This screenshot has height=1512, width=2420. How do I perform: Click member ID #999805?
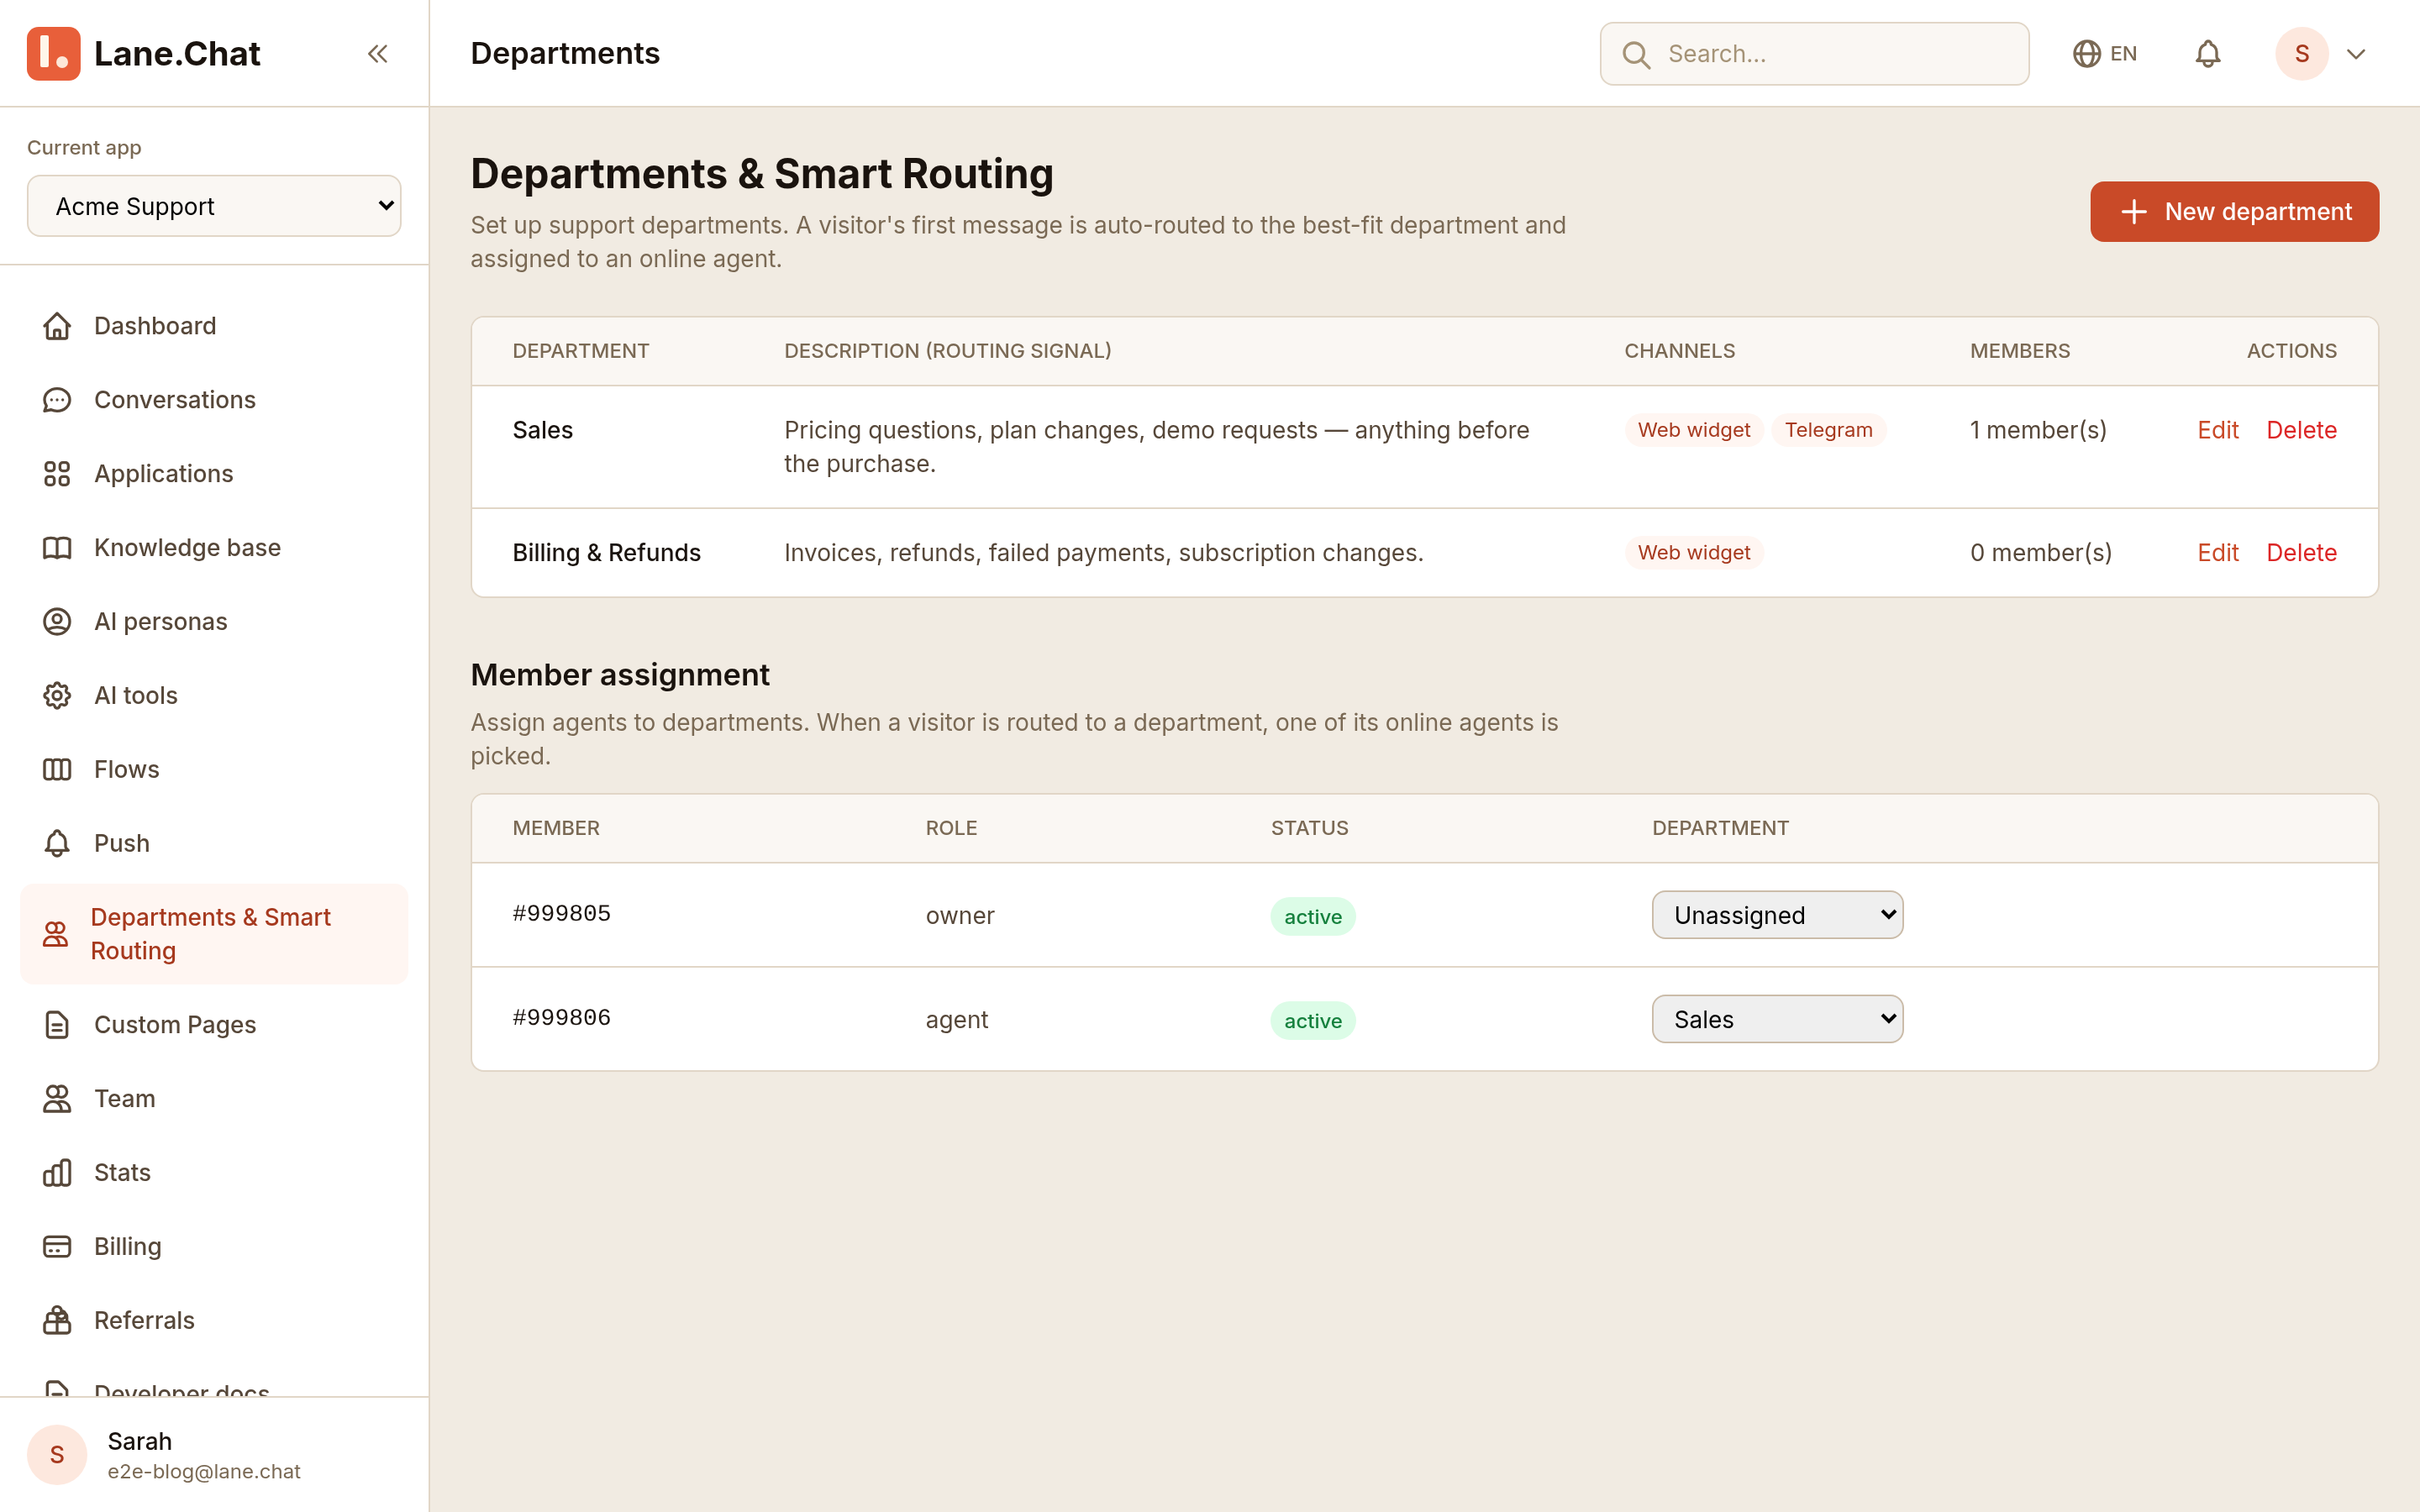(561, 914)
